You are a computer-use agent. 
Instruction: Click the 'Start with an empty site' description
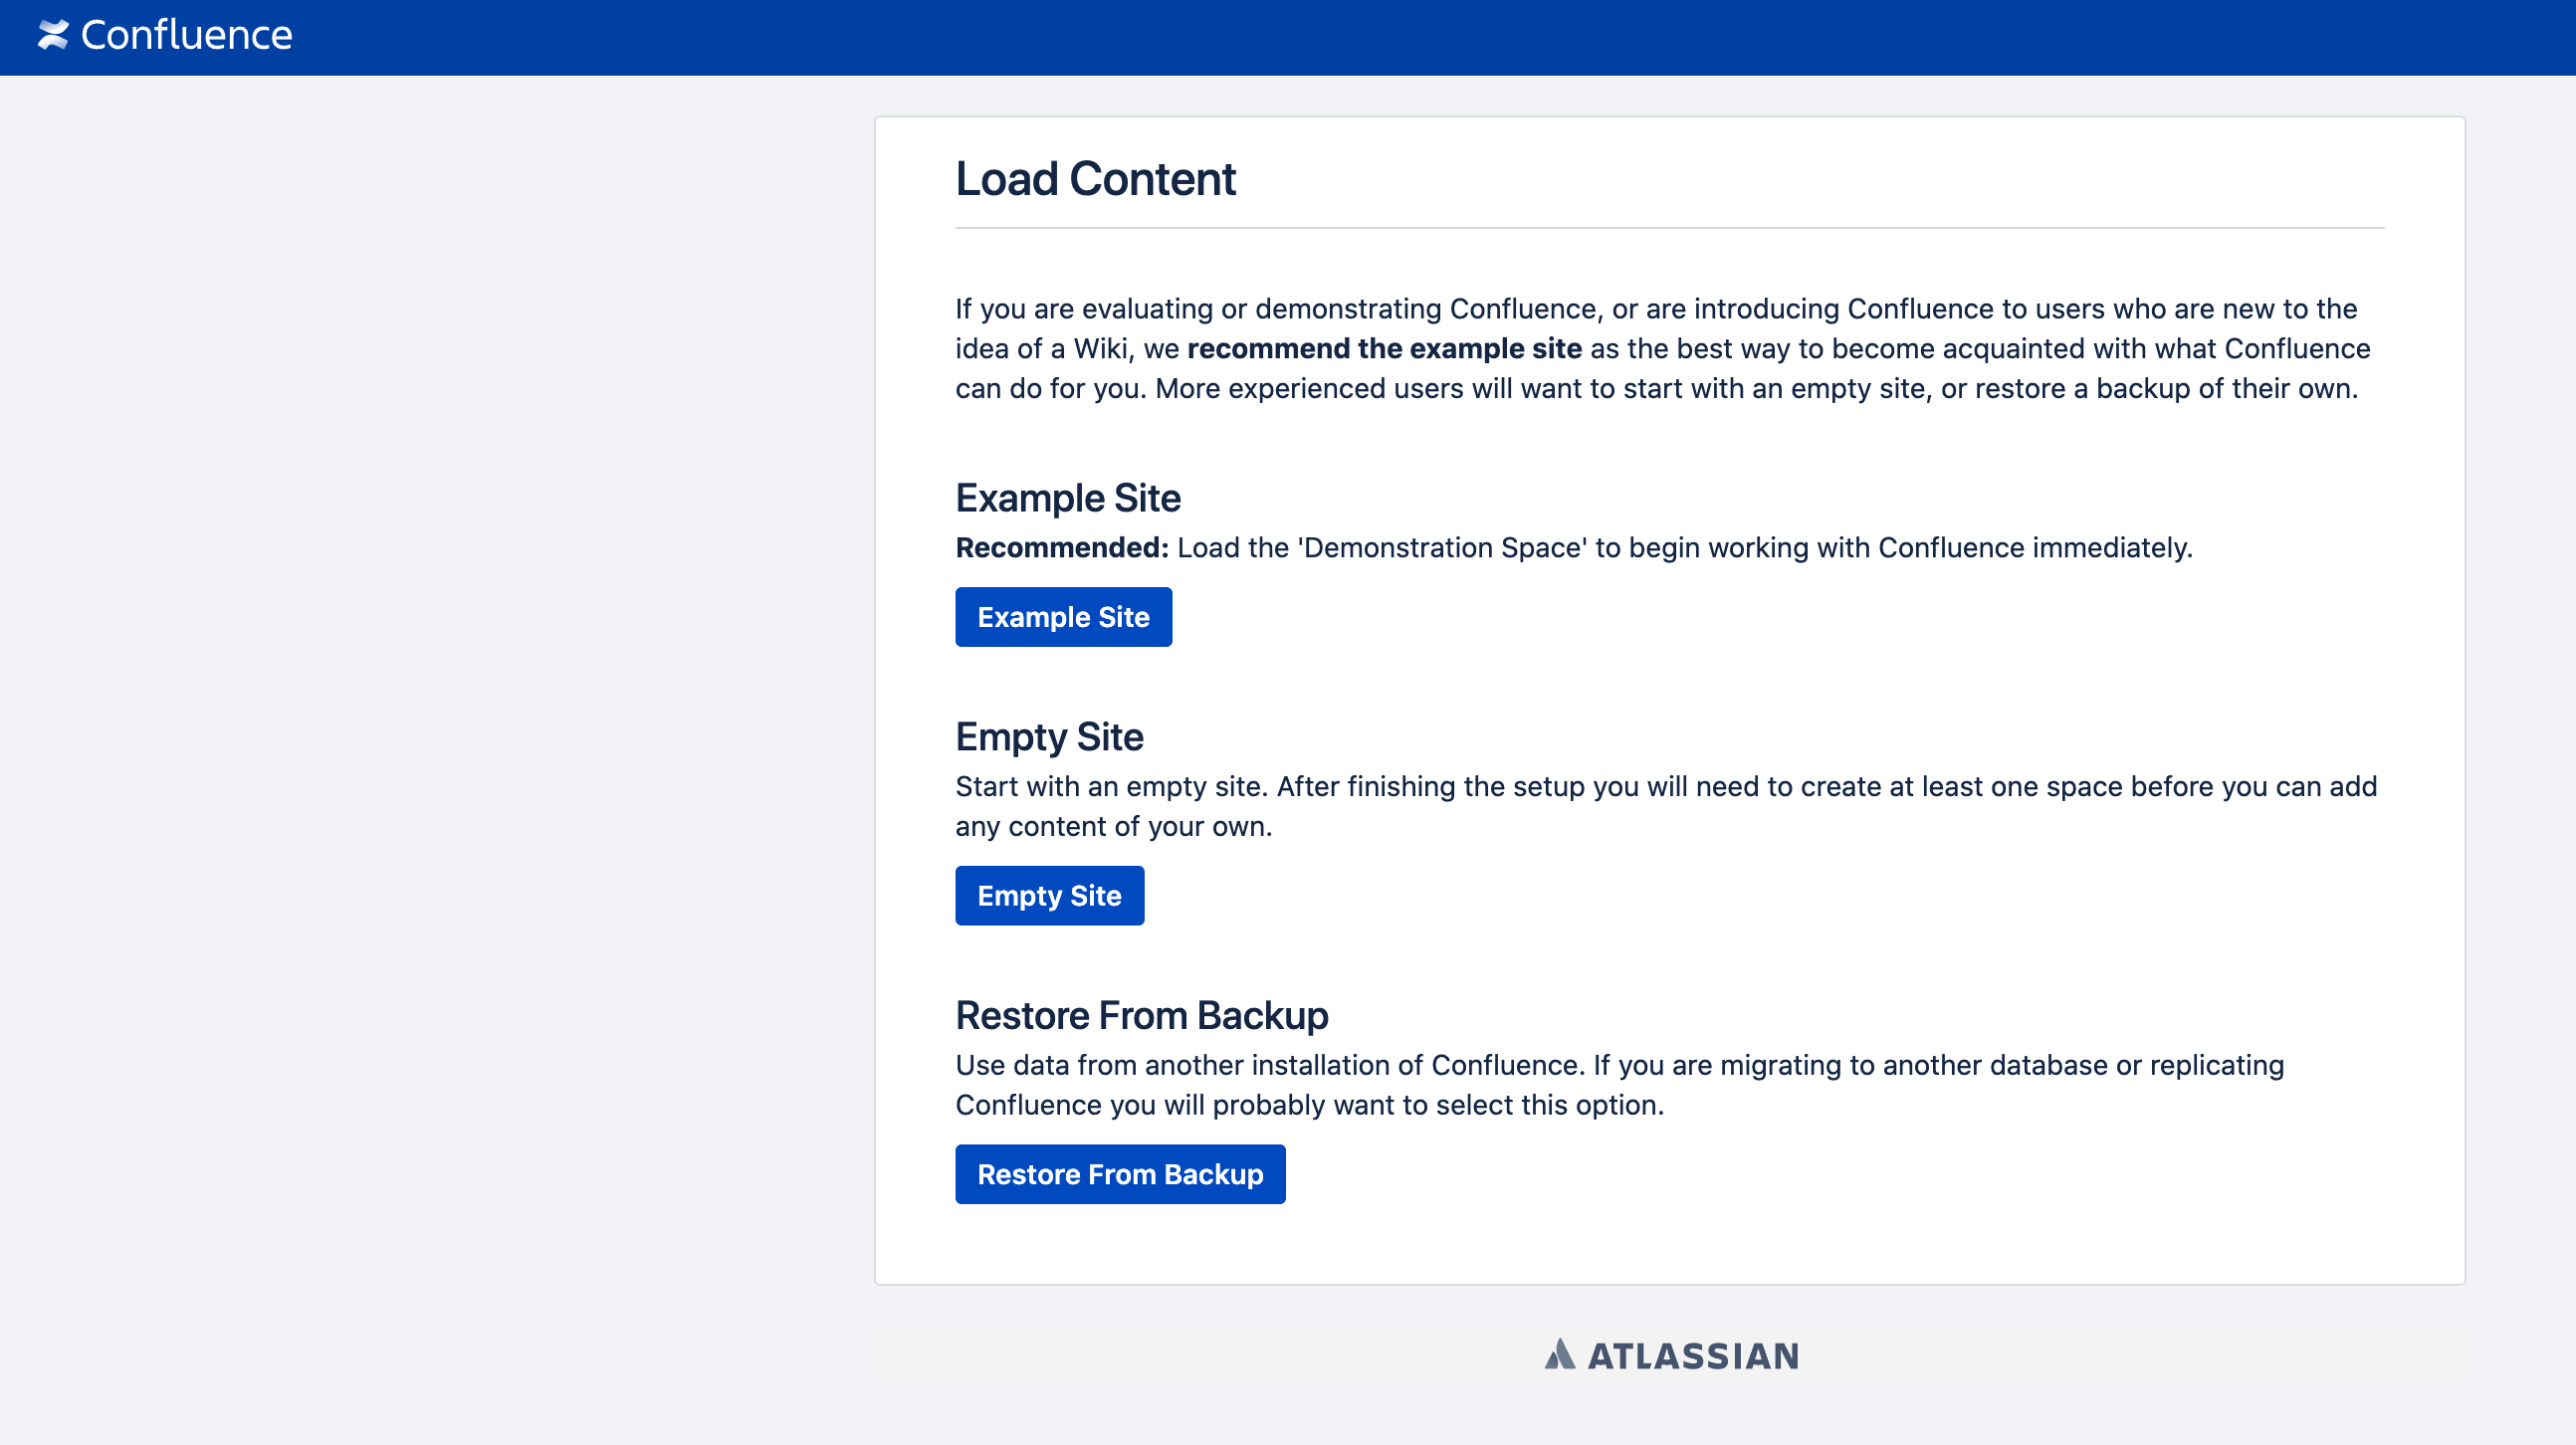(x=1666, y=806)
